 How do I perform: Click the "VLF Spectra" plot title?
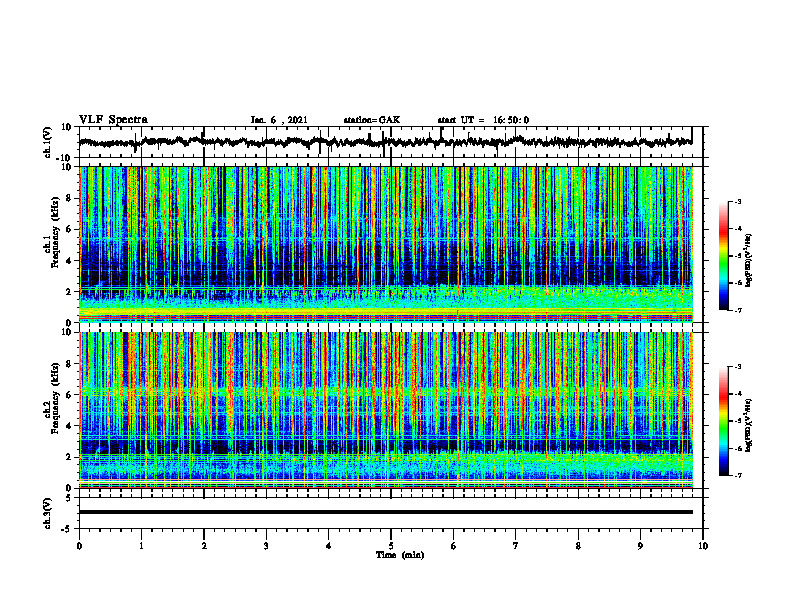pyautogui.click(x=113, y=120)
